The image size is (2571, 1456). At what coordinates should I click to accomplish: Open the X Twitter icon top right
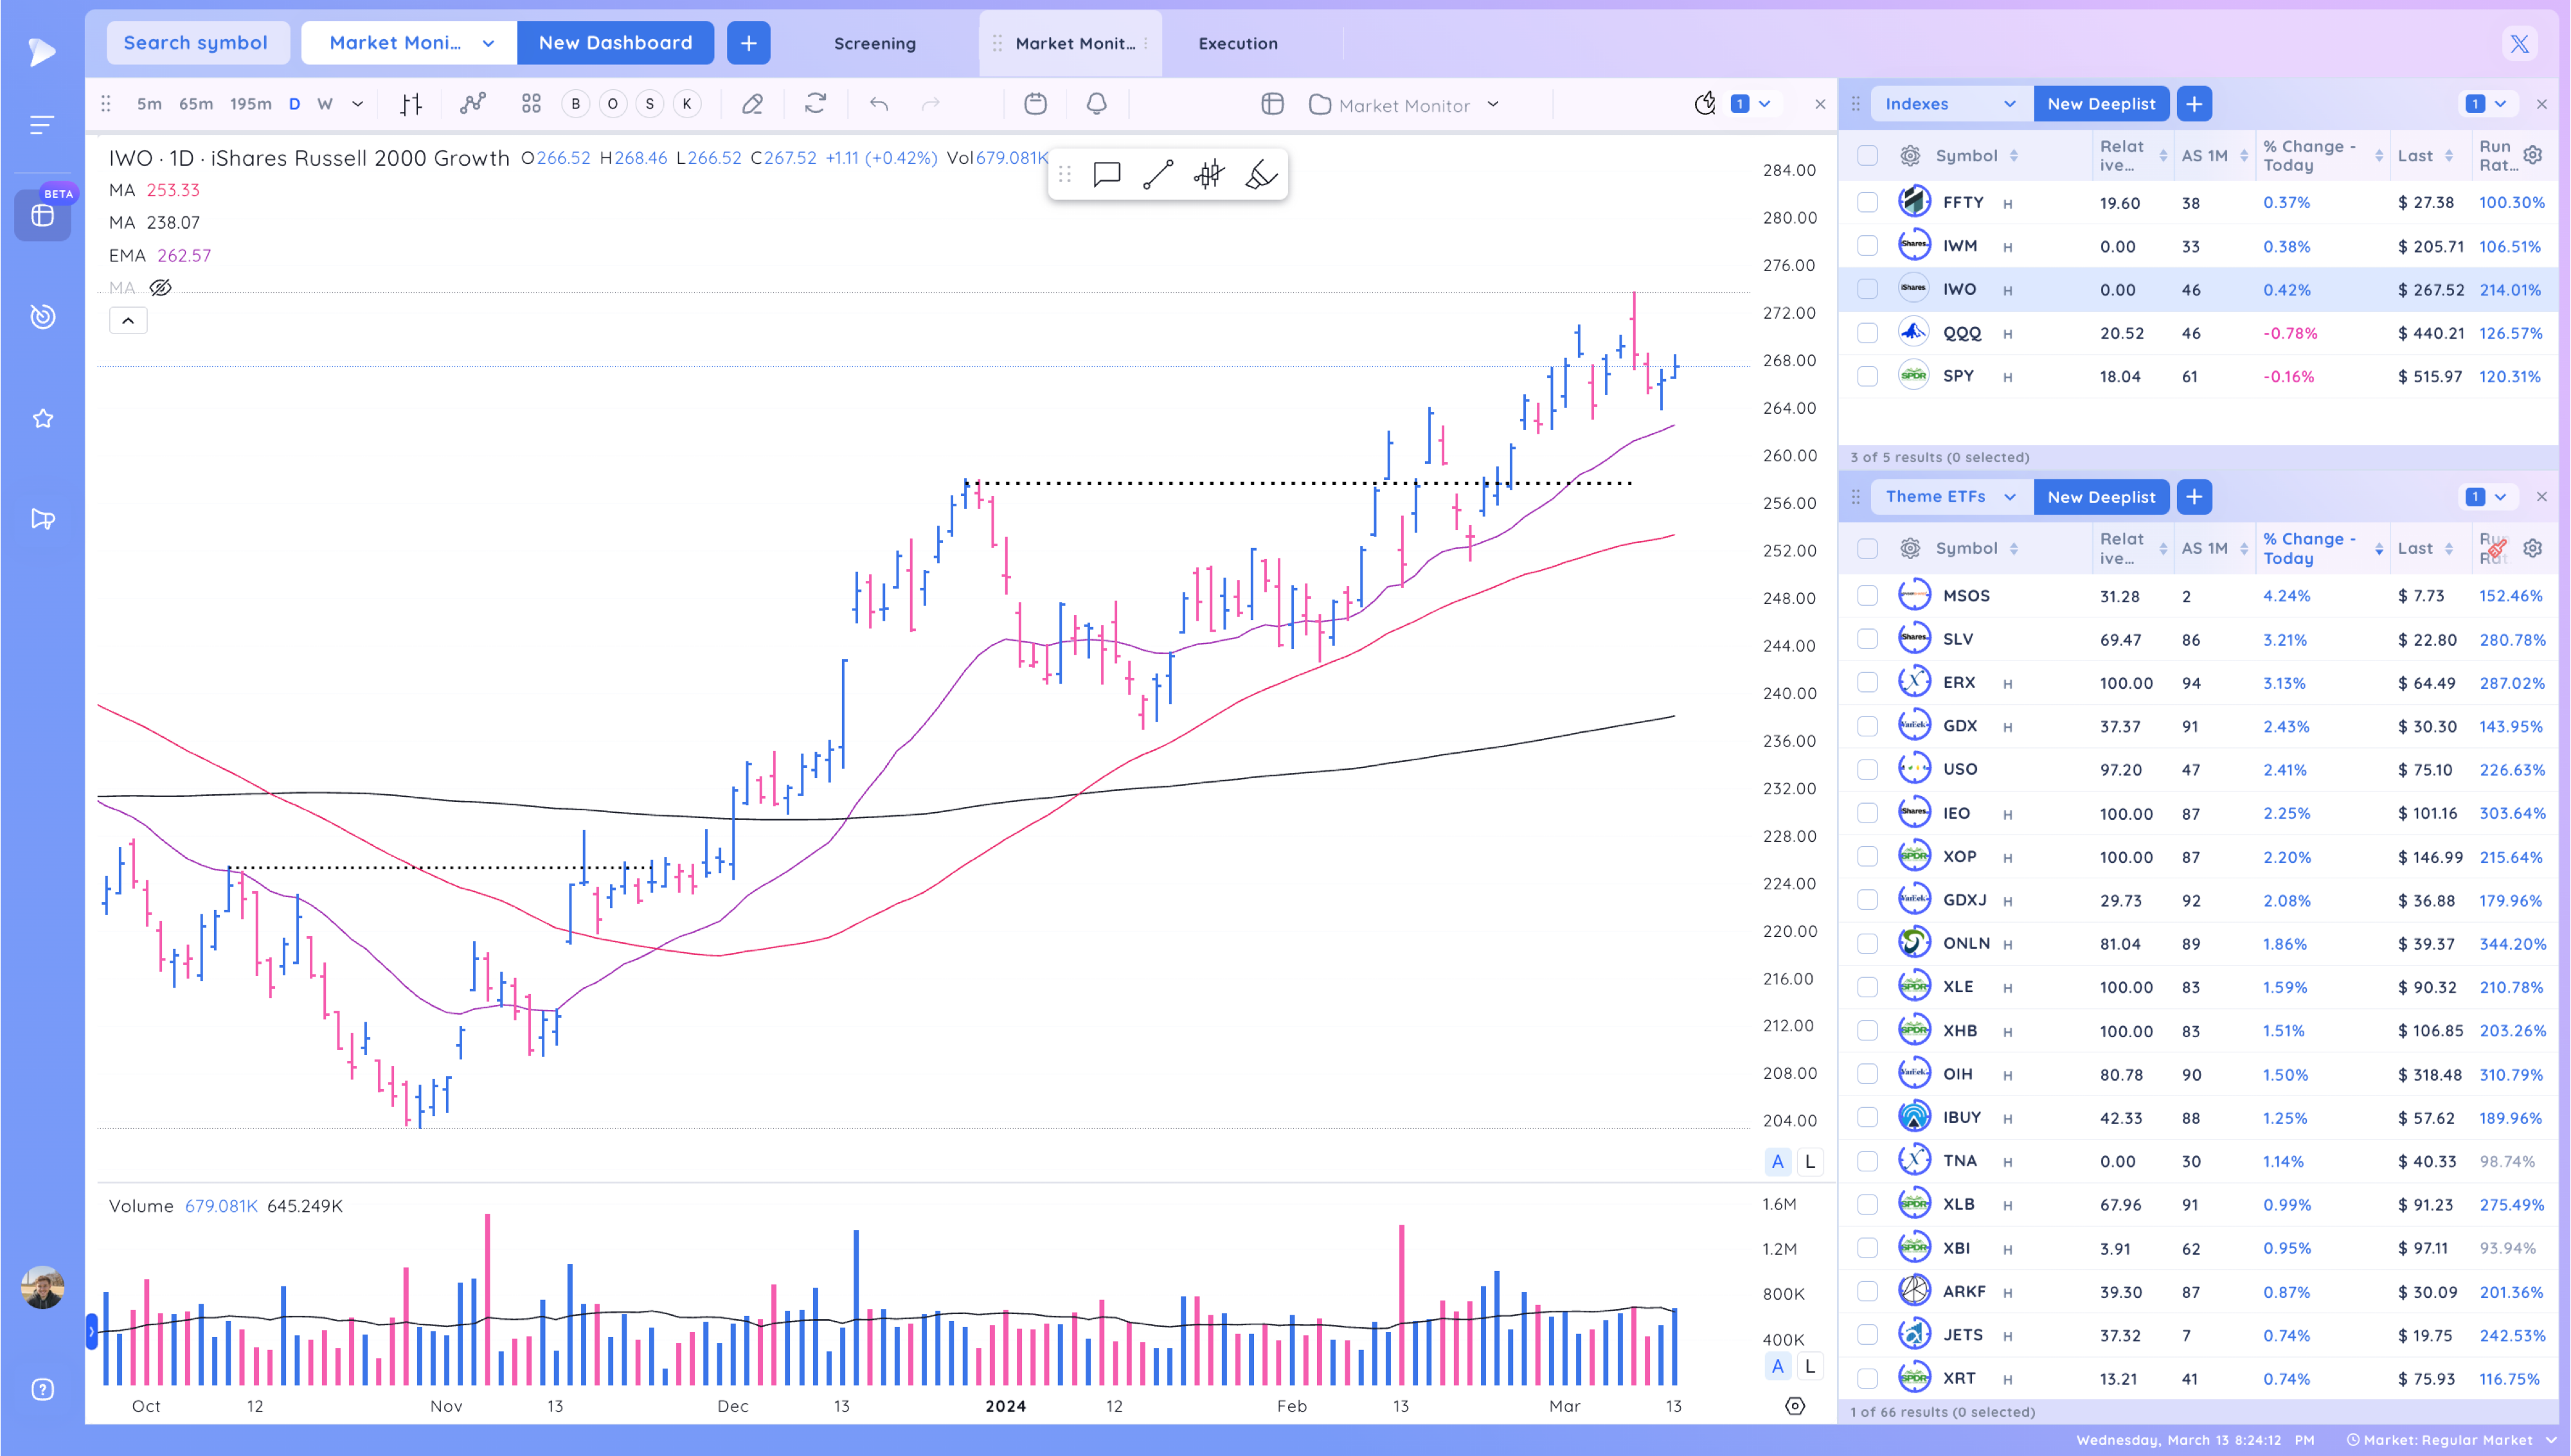point(2520,44)
